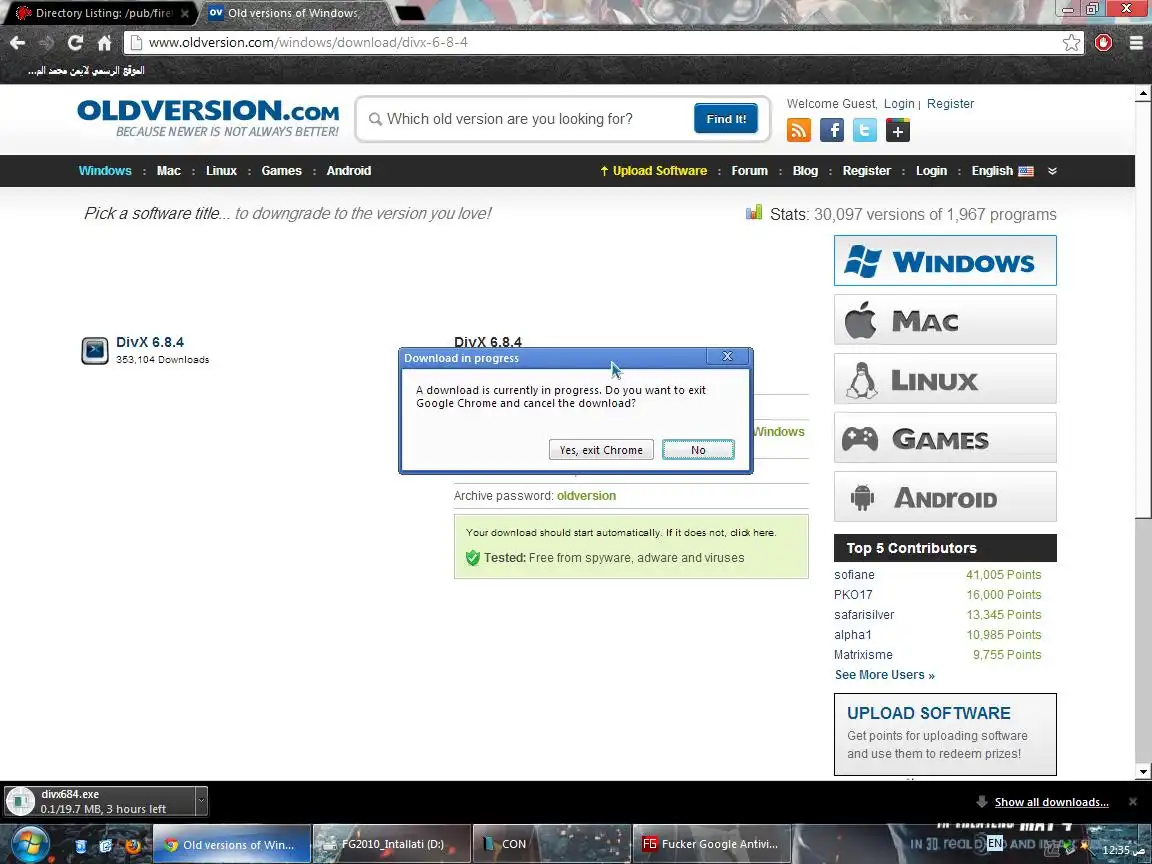Viewport: 1152px width, 864px height.
Task: Open the Upload Software promo box
Action: click(945, 734)
